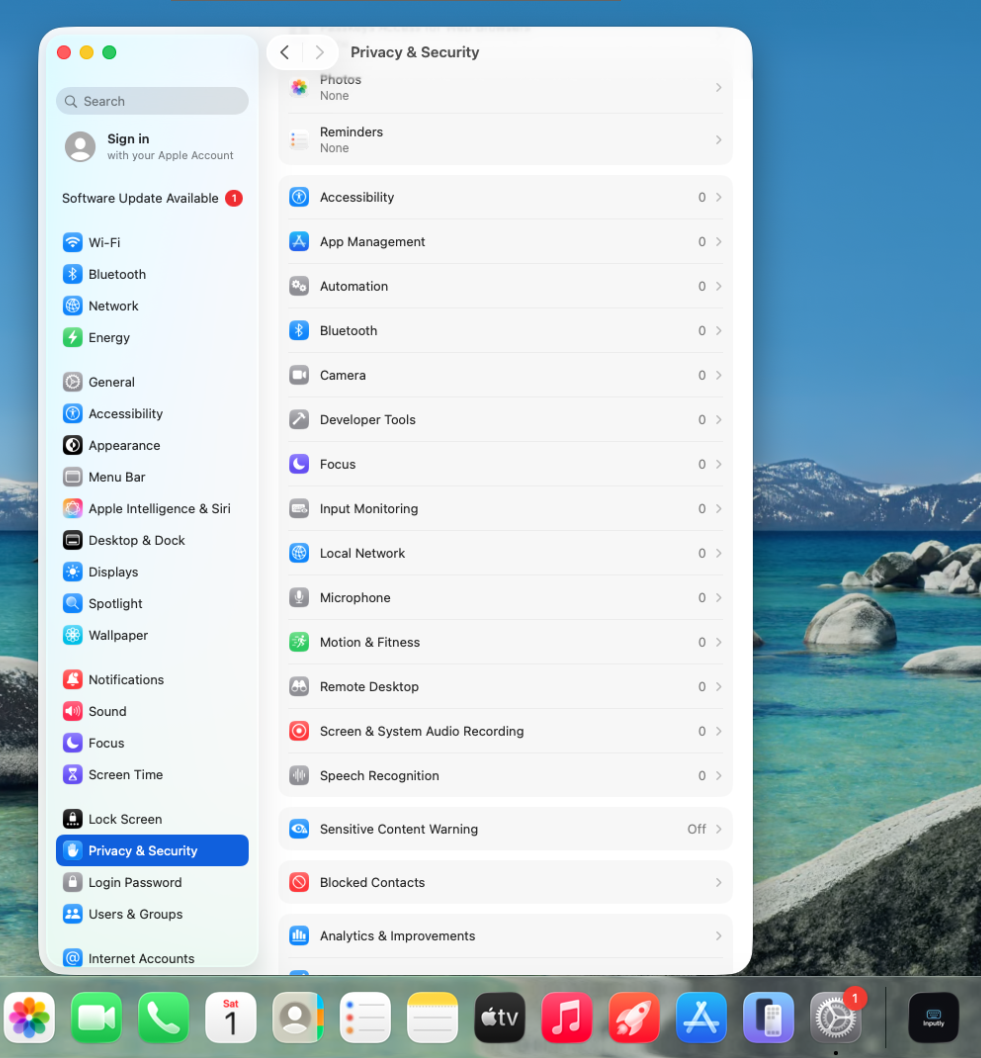This screenshot has width=981, height=1058.
Task: Click the Microphone icon in list
Action: (x=299, y=598)
